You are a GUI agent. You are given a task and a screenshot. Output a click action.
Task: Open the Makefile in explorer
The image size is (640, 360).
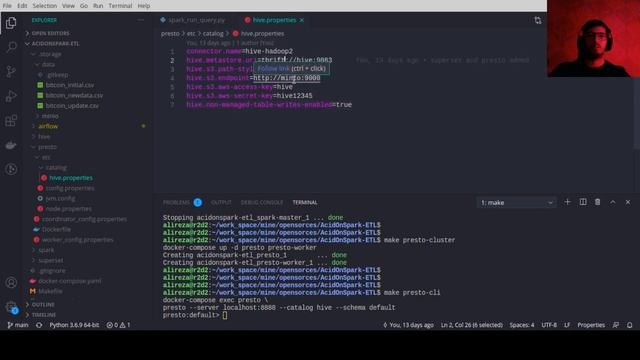pos(50,291)
